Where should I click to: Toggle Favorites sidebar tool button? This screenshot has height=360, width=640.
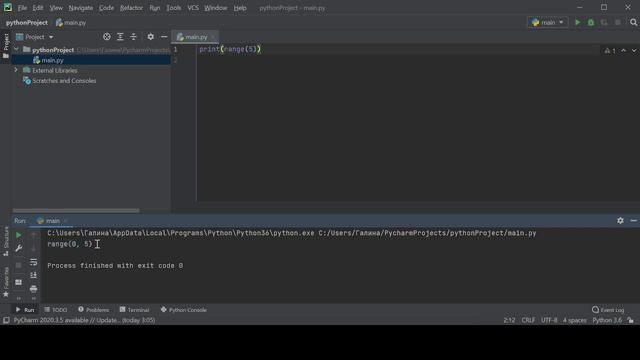[6, 282]
